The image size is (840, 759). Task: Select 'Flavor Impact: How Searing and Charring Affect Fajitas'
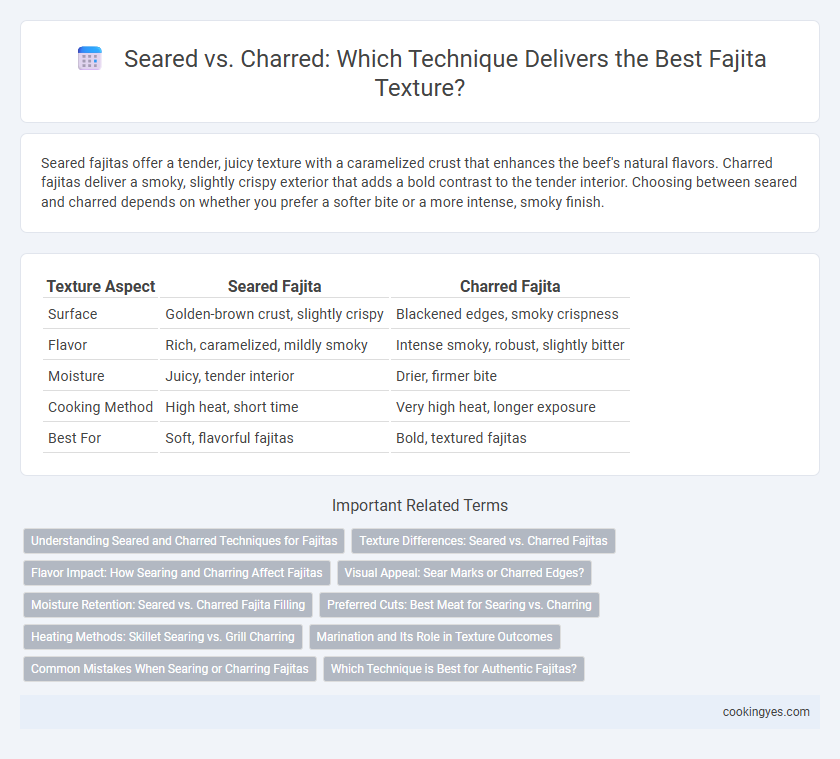click(x=177, y=573)
